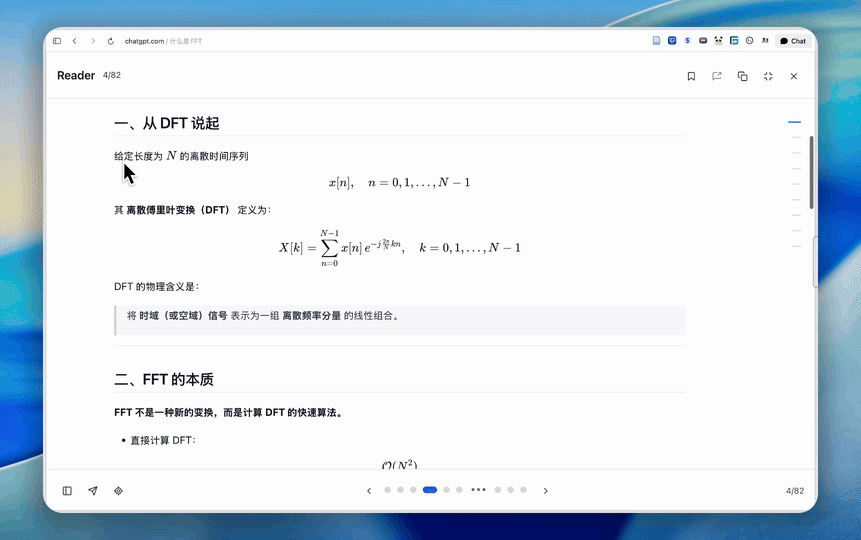Click bold text 离散傅里叶变换（DFT）
The height and width of the screenshot is (540, 861).
coord(178,210)
